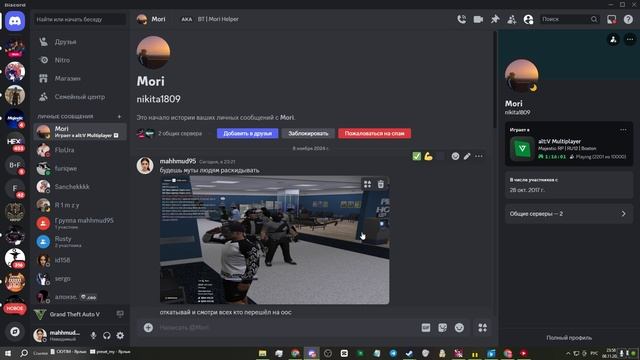Screen dimensions: 640x360
Task: Open friend action icon on profile banner
Action: (613, 39)
